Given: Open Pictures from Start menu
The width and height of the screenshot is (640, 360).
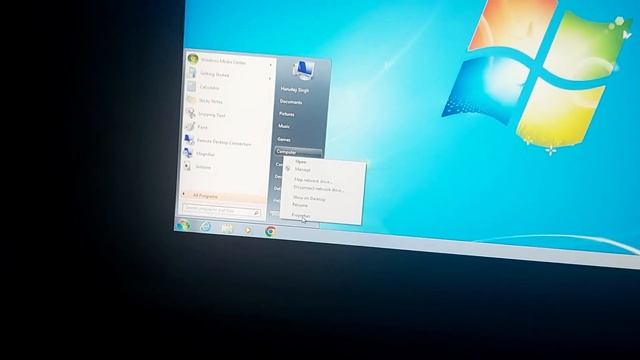Looking at the screenshot, I should coord(287,114).
